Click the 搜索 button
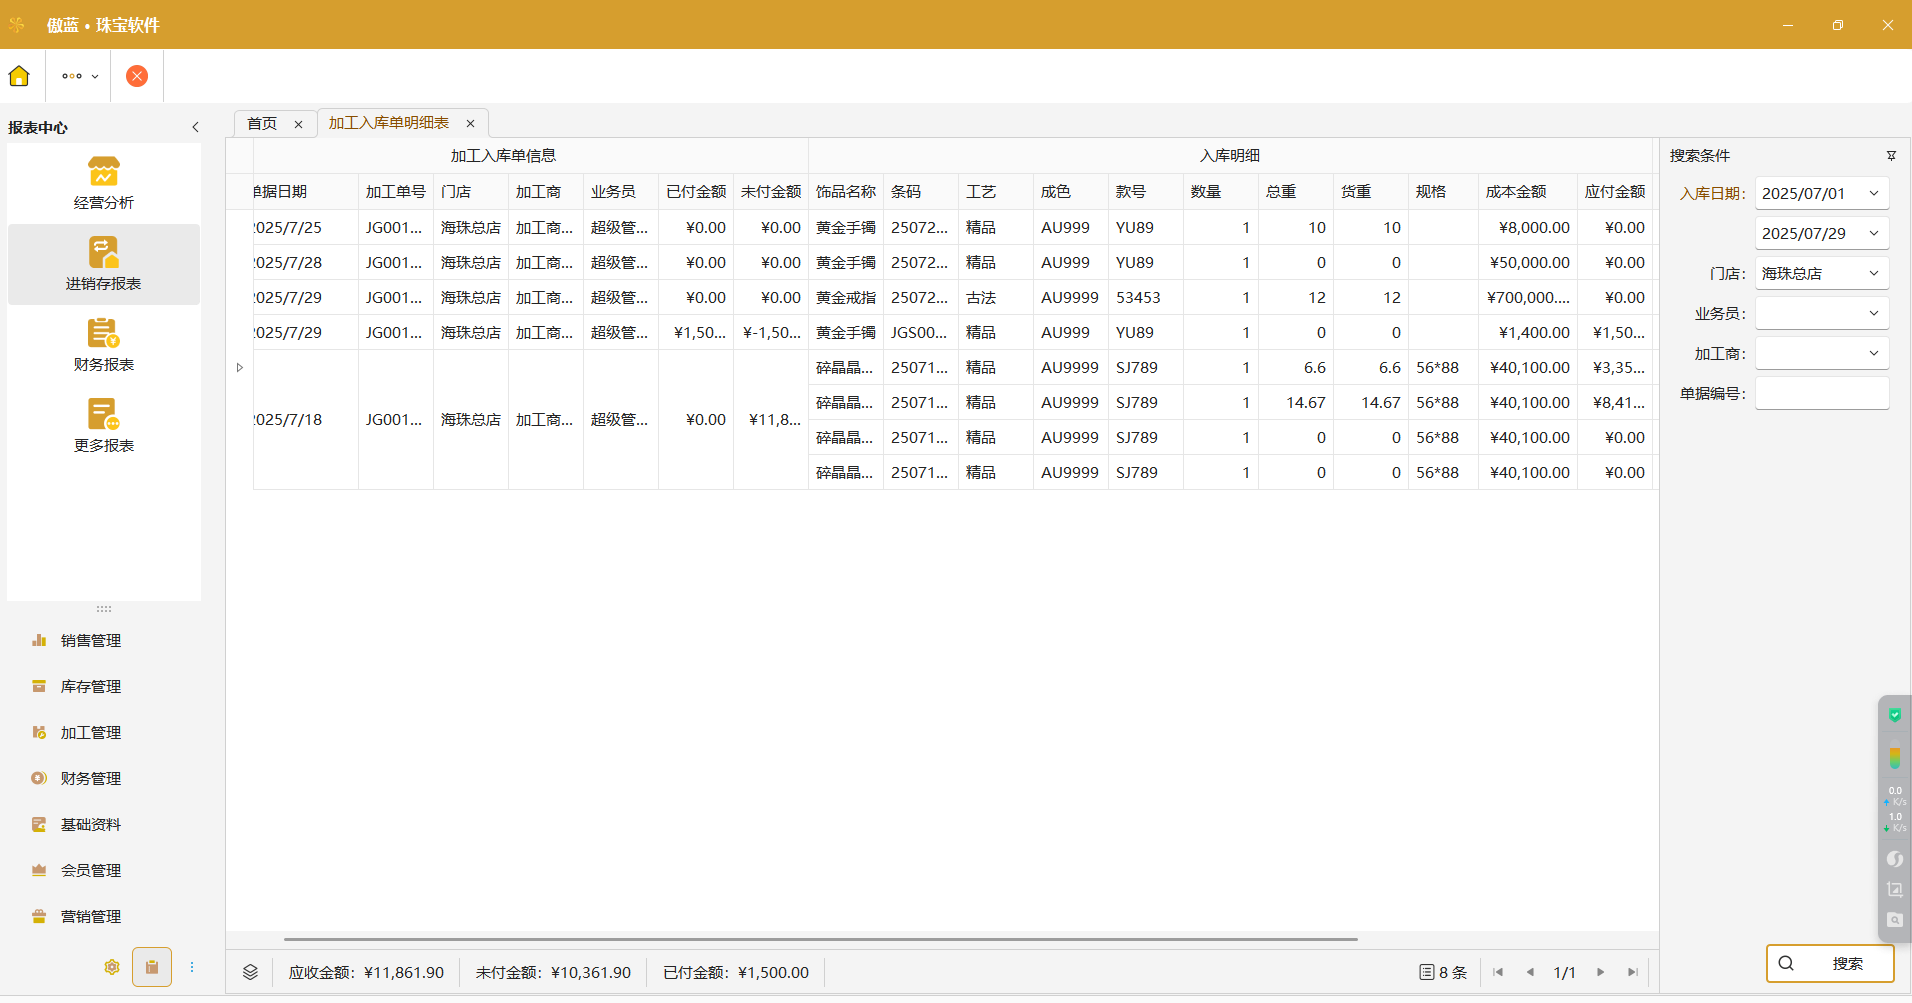 pyautogui.click(x=1830, y=963)
